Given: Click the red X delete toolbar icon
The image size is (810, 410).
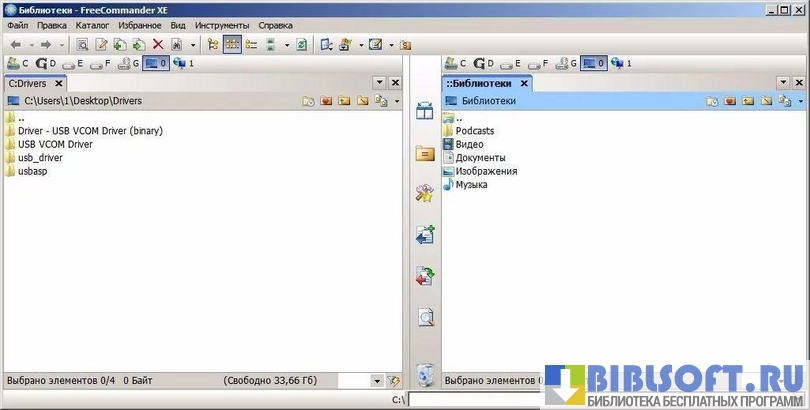Looking at the screenshot, I should point(157,44).
